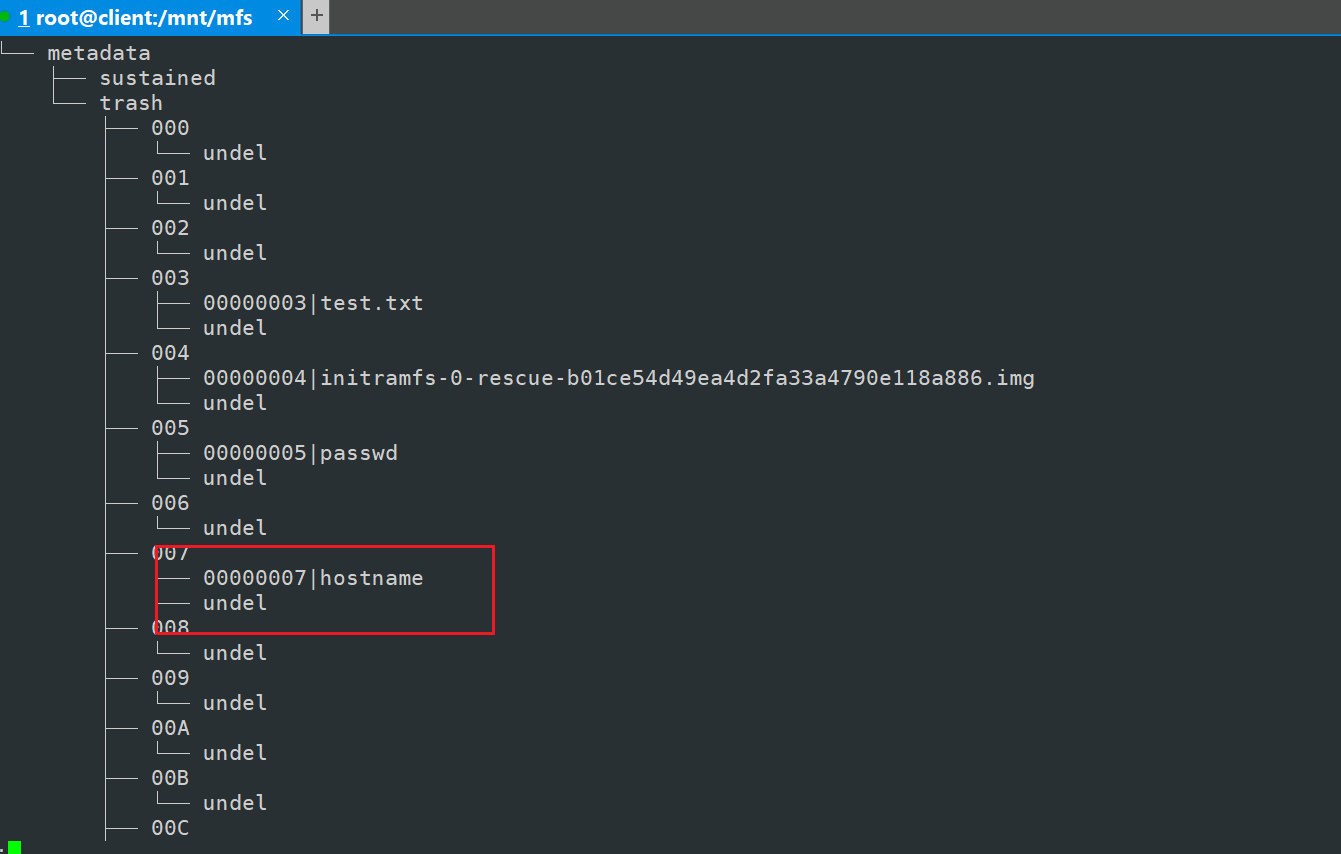Click the 005 directory line
Viewport: 1341px width, 854px height.
coord(170,428)
